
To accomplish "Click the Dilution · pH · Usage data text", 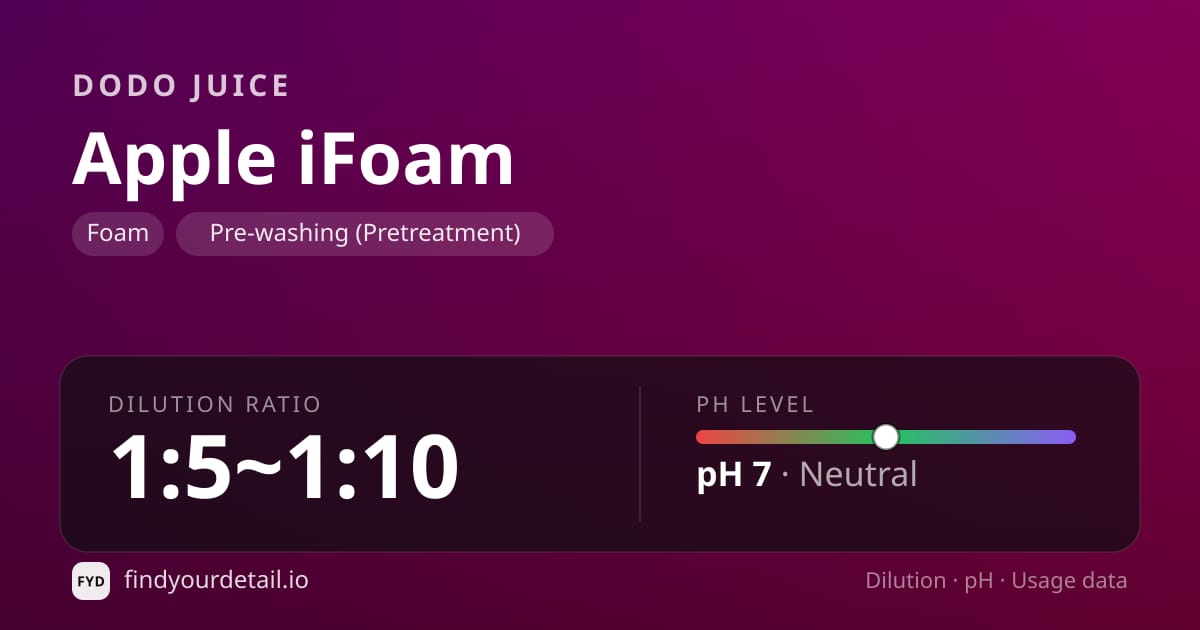I will (996, 580).
